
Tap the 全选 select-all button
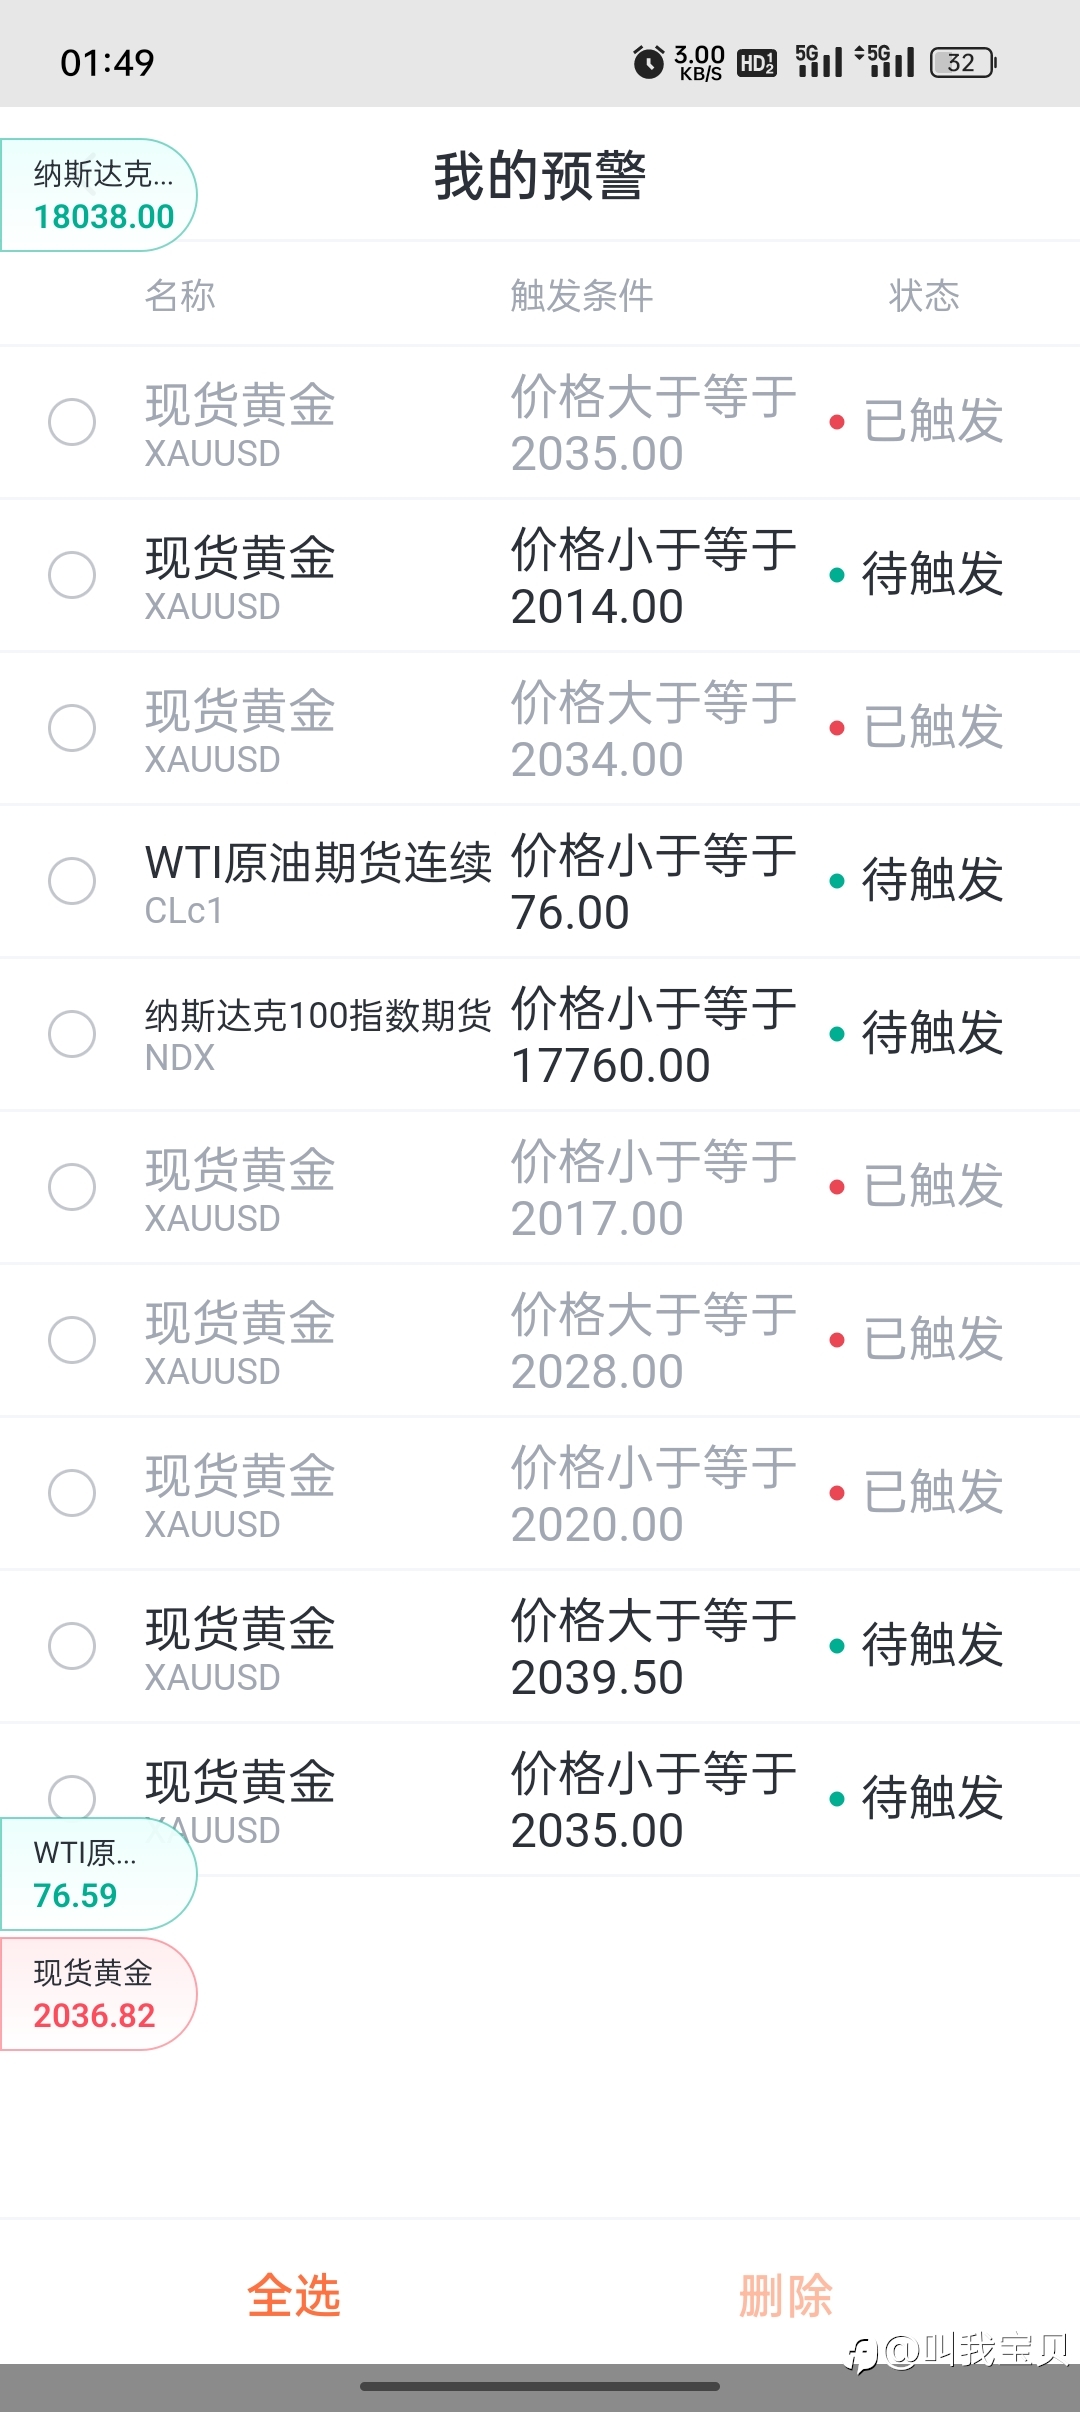pos(294,2296)
